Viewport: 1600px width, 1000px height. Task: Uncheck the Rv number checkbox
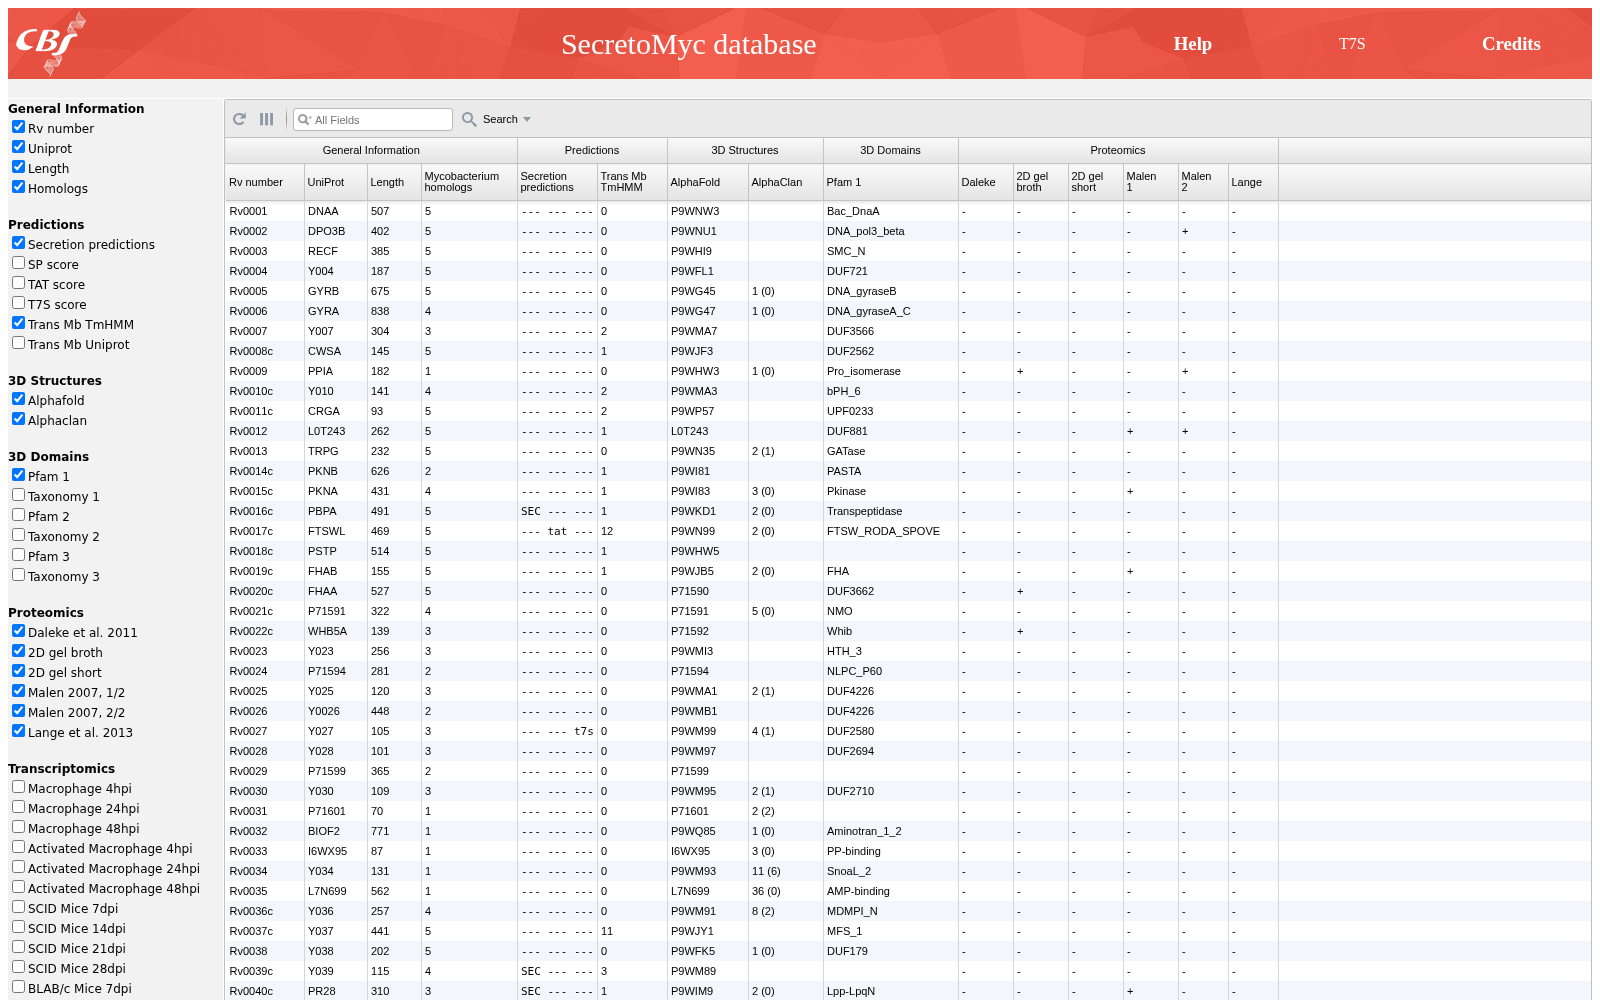[18, 127]
